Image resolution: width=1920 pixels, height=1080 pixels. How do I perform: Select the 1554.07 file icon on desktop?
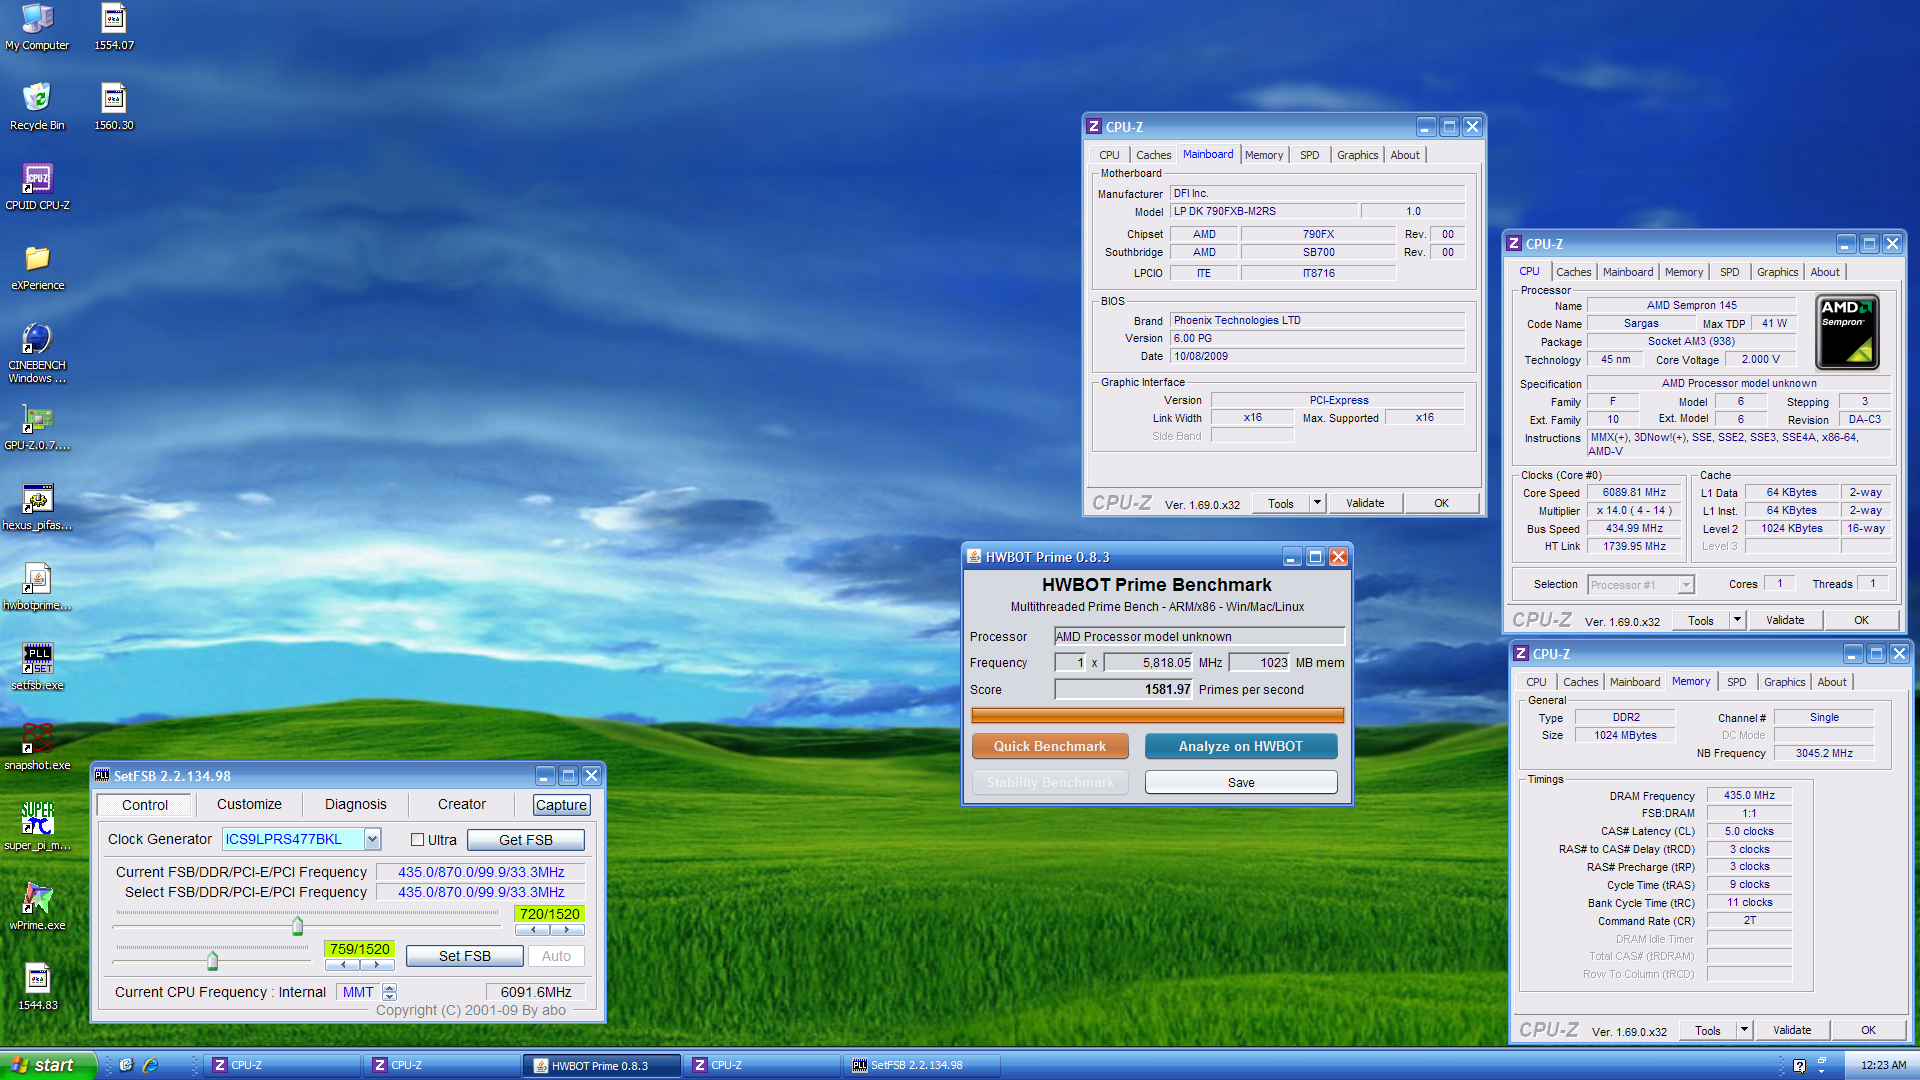tap(114, 27)
